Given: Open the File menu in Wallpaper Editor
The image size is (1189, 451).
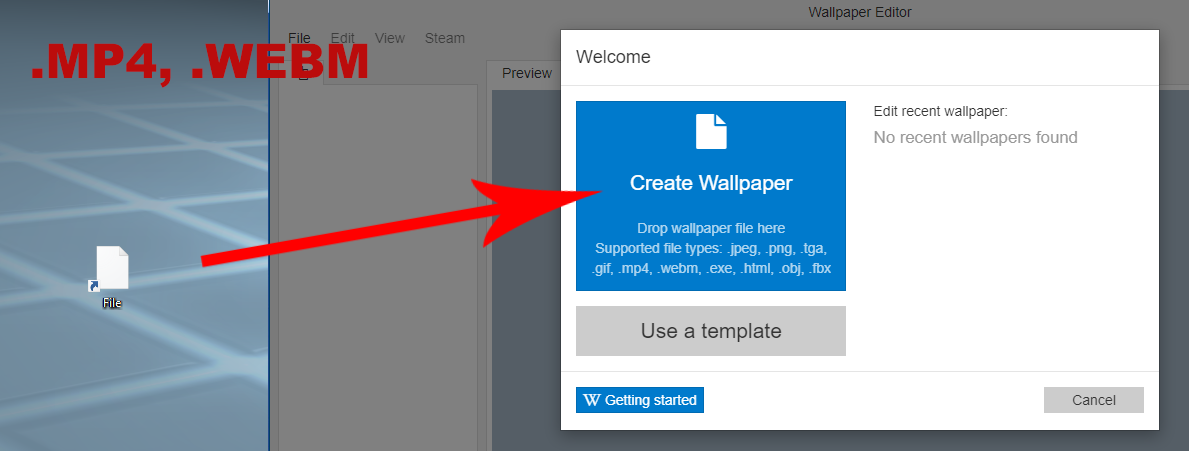Looking at the screenshot, I should tap(300, 38).
